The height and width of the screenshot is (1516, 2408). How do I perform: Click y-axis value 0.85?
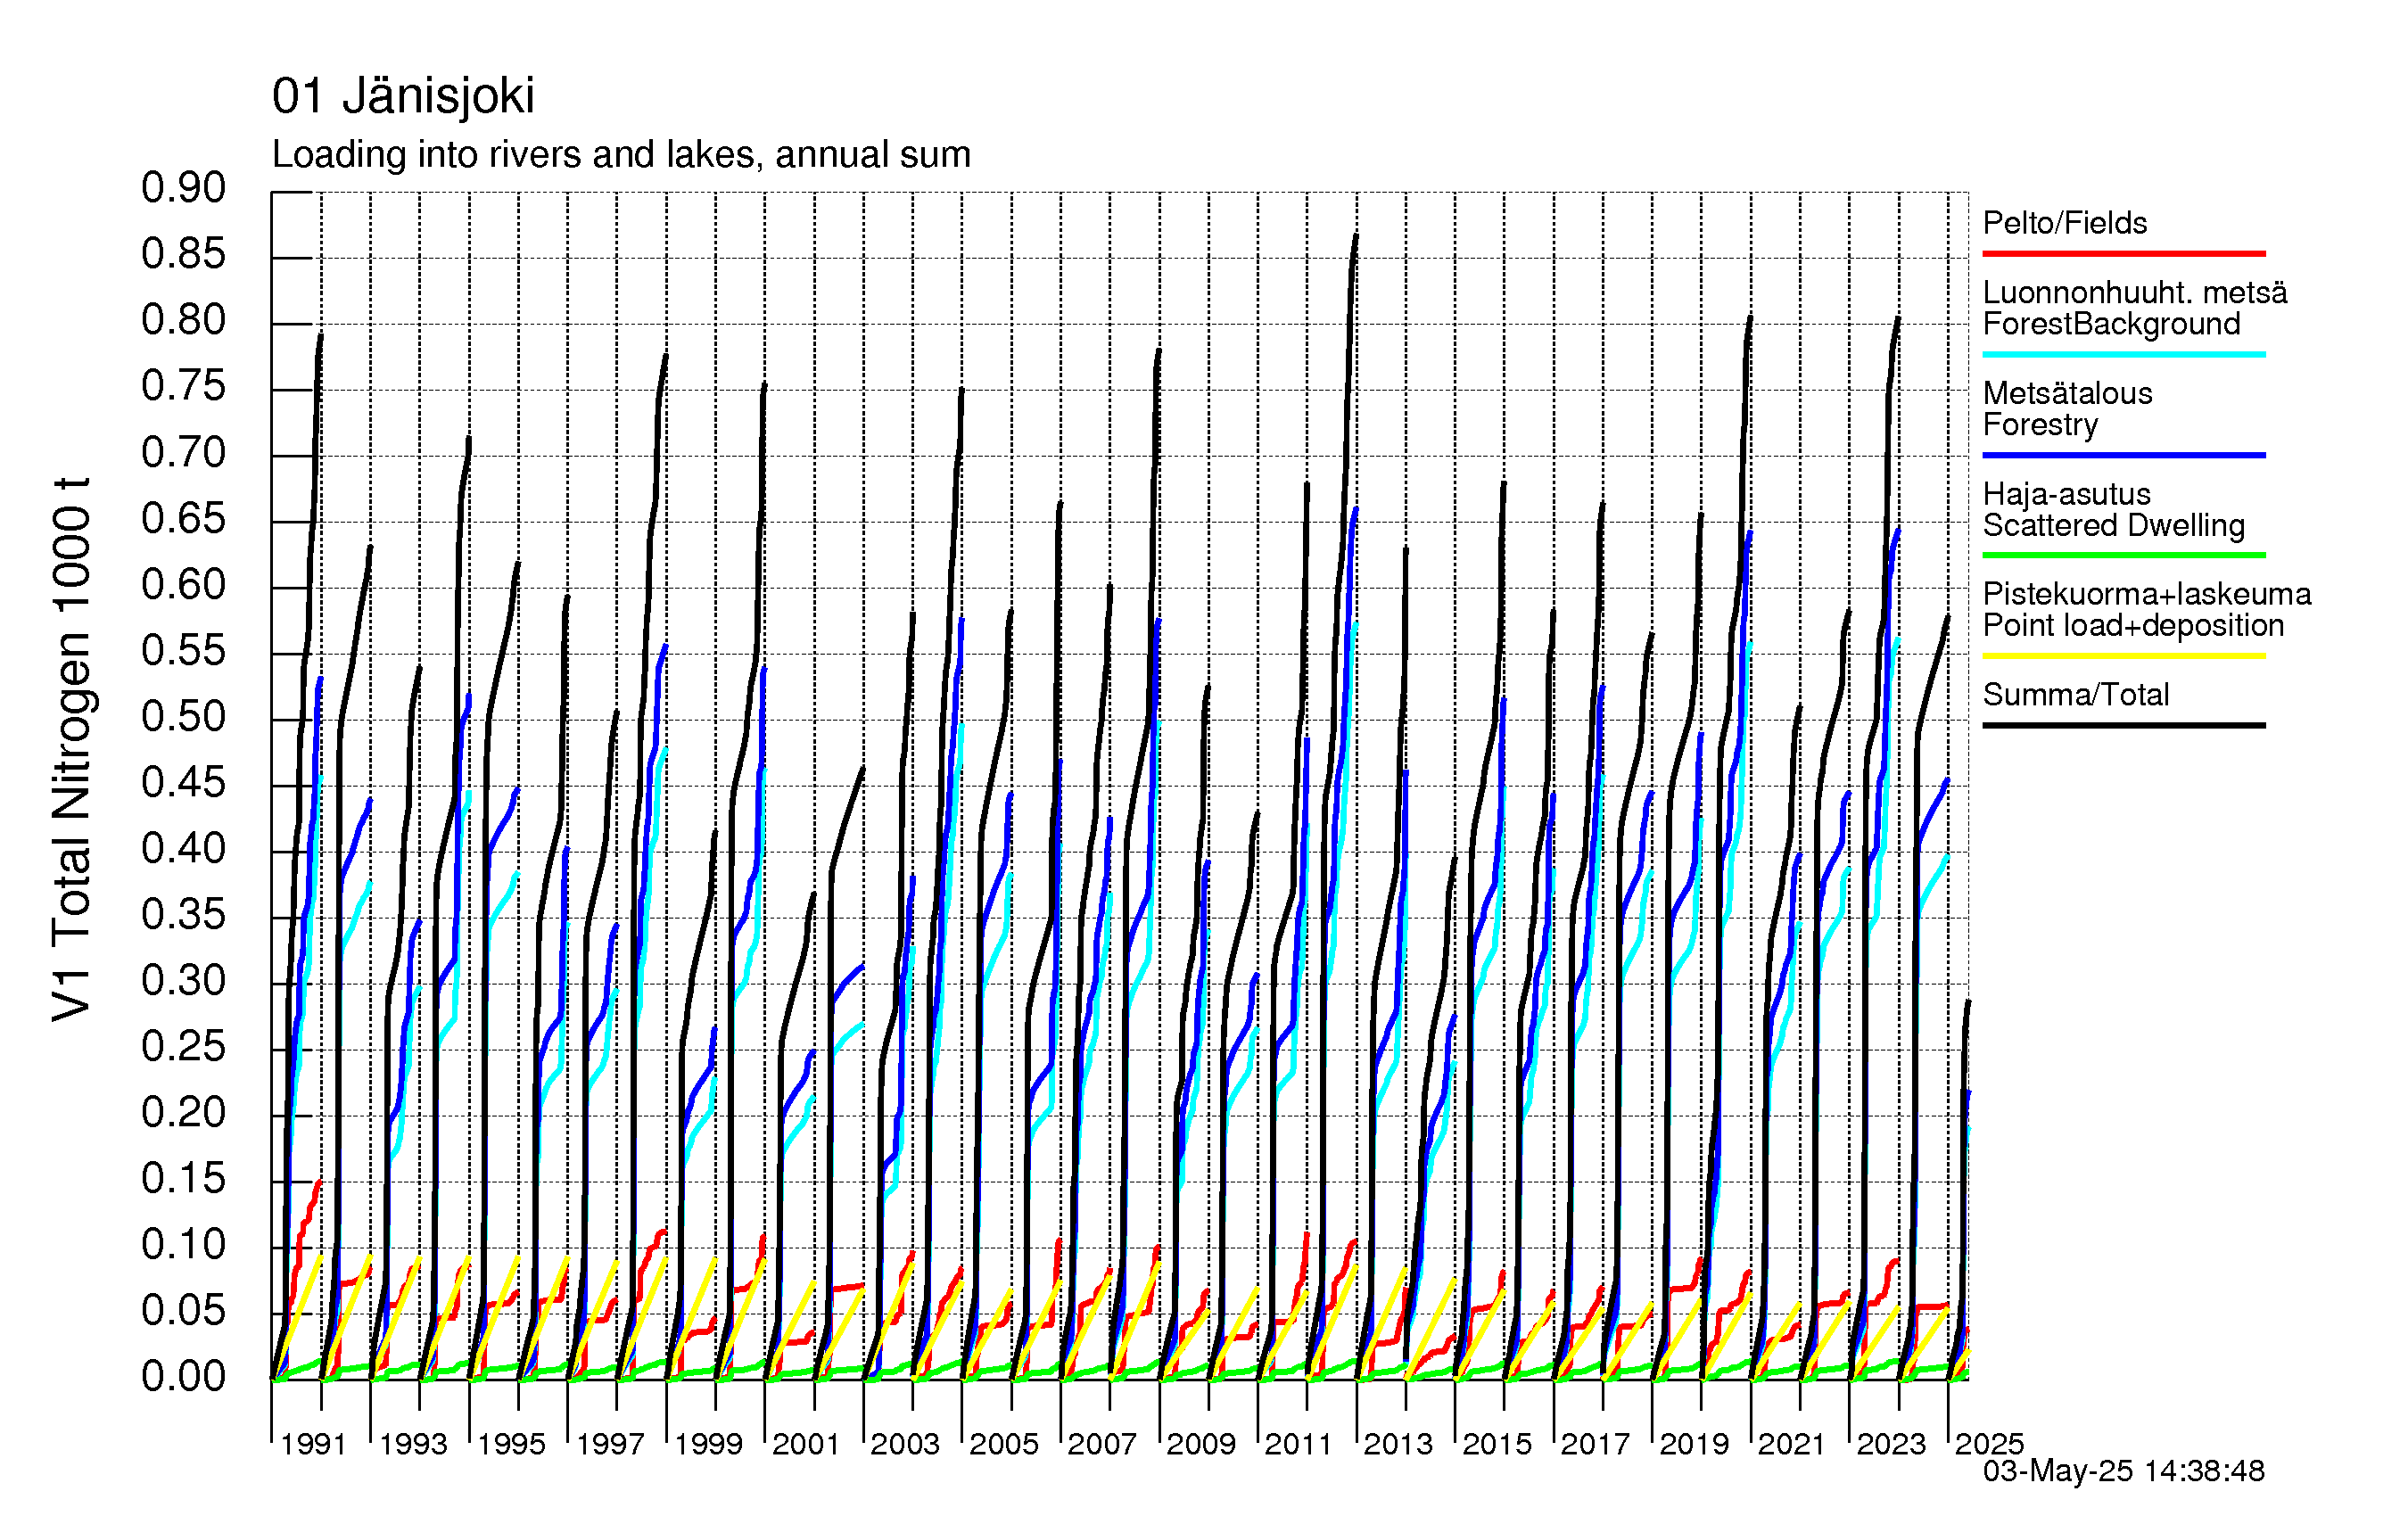pos(184,254)
